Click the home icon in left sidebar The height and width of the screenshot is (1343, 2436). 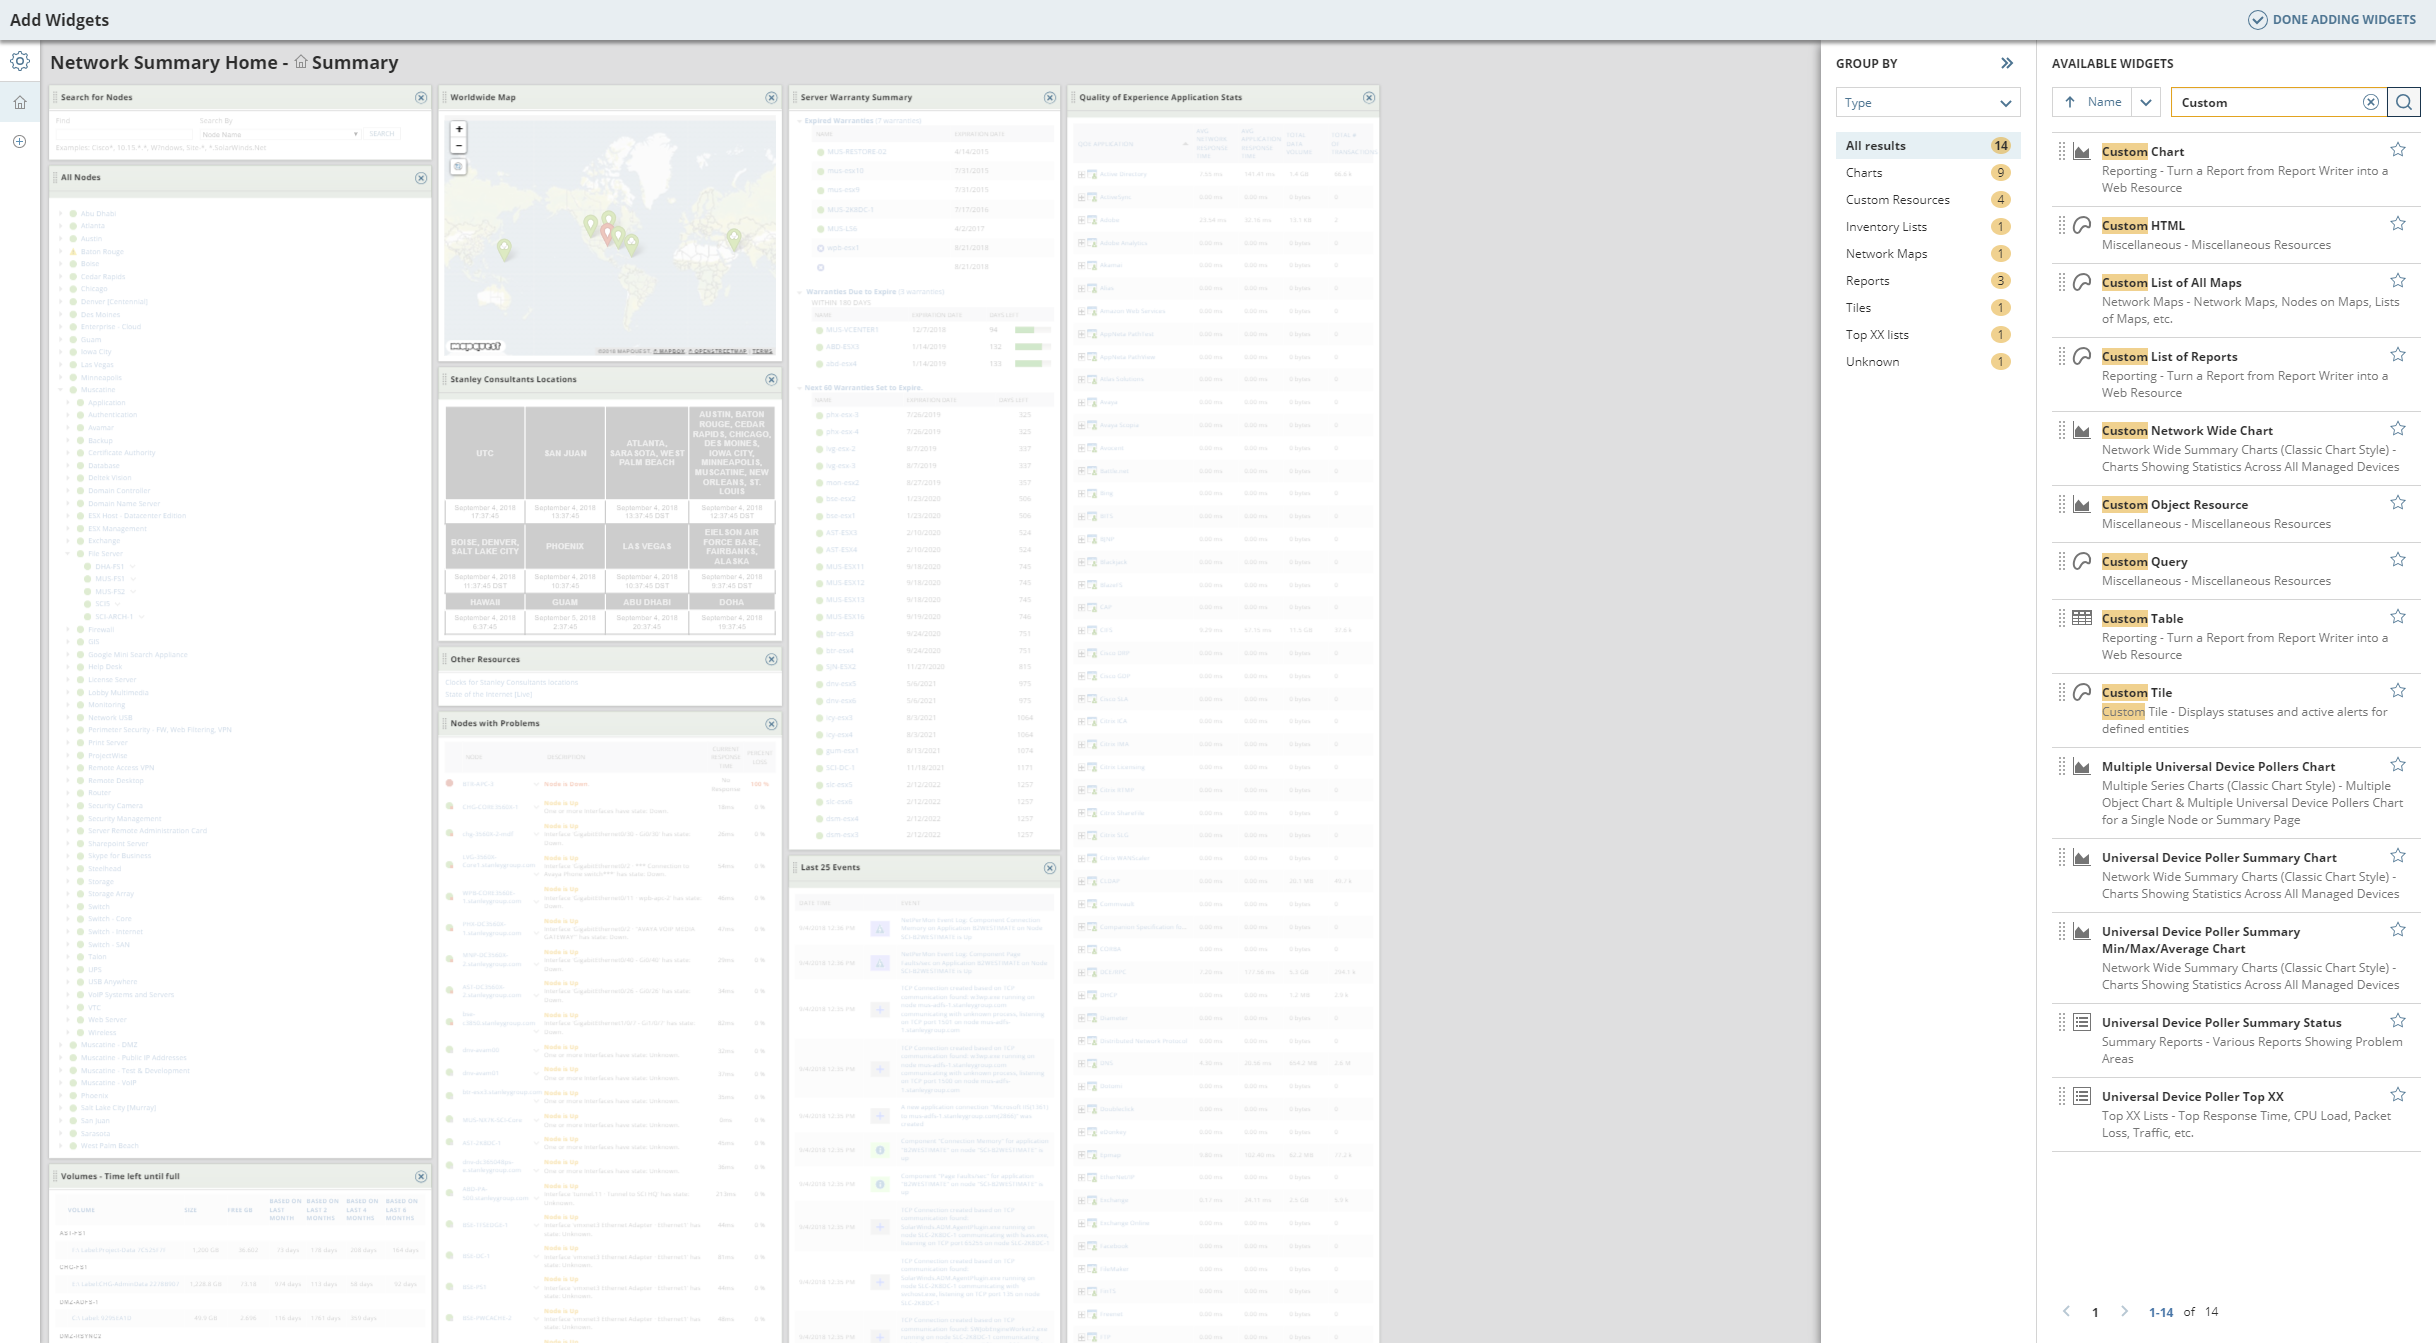[x=20, y=102]
